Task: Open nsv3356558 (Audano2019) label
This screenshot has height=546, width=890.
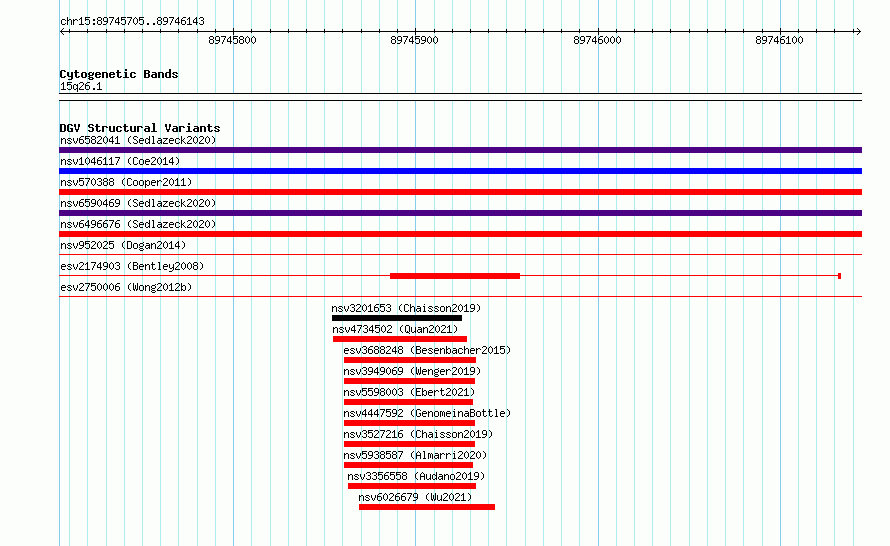Action: pos(416,476)
